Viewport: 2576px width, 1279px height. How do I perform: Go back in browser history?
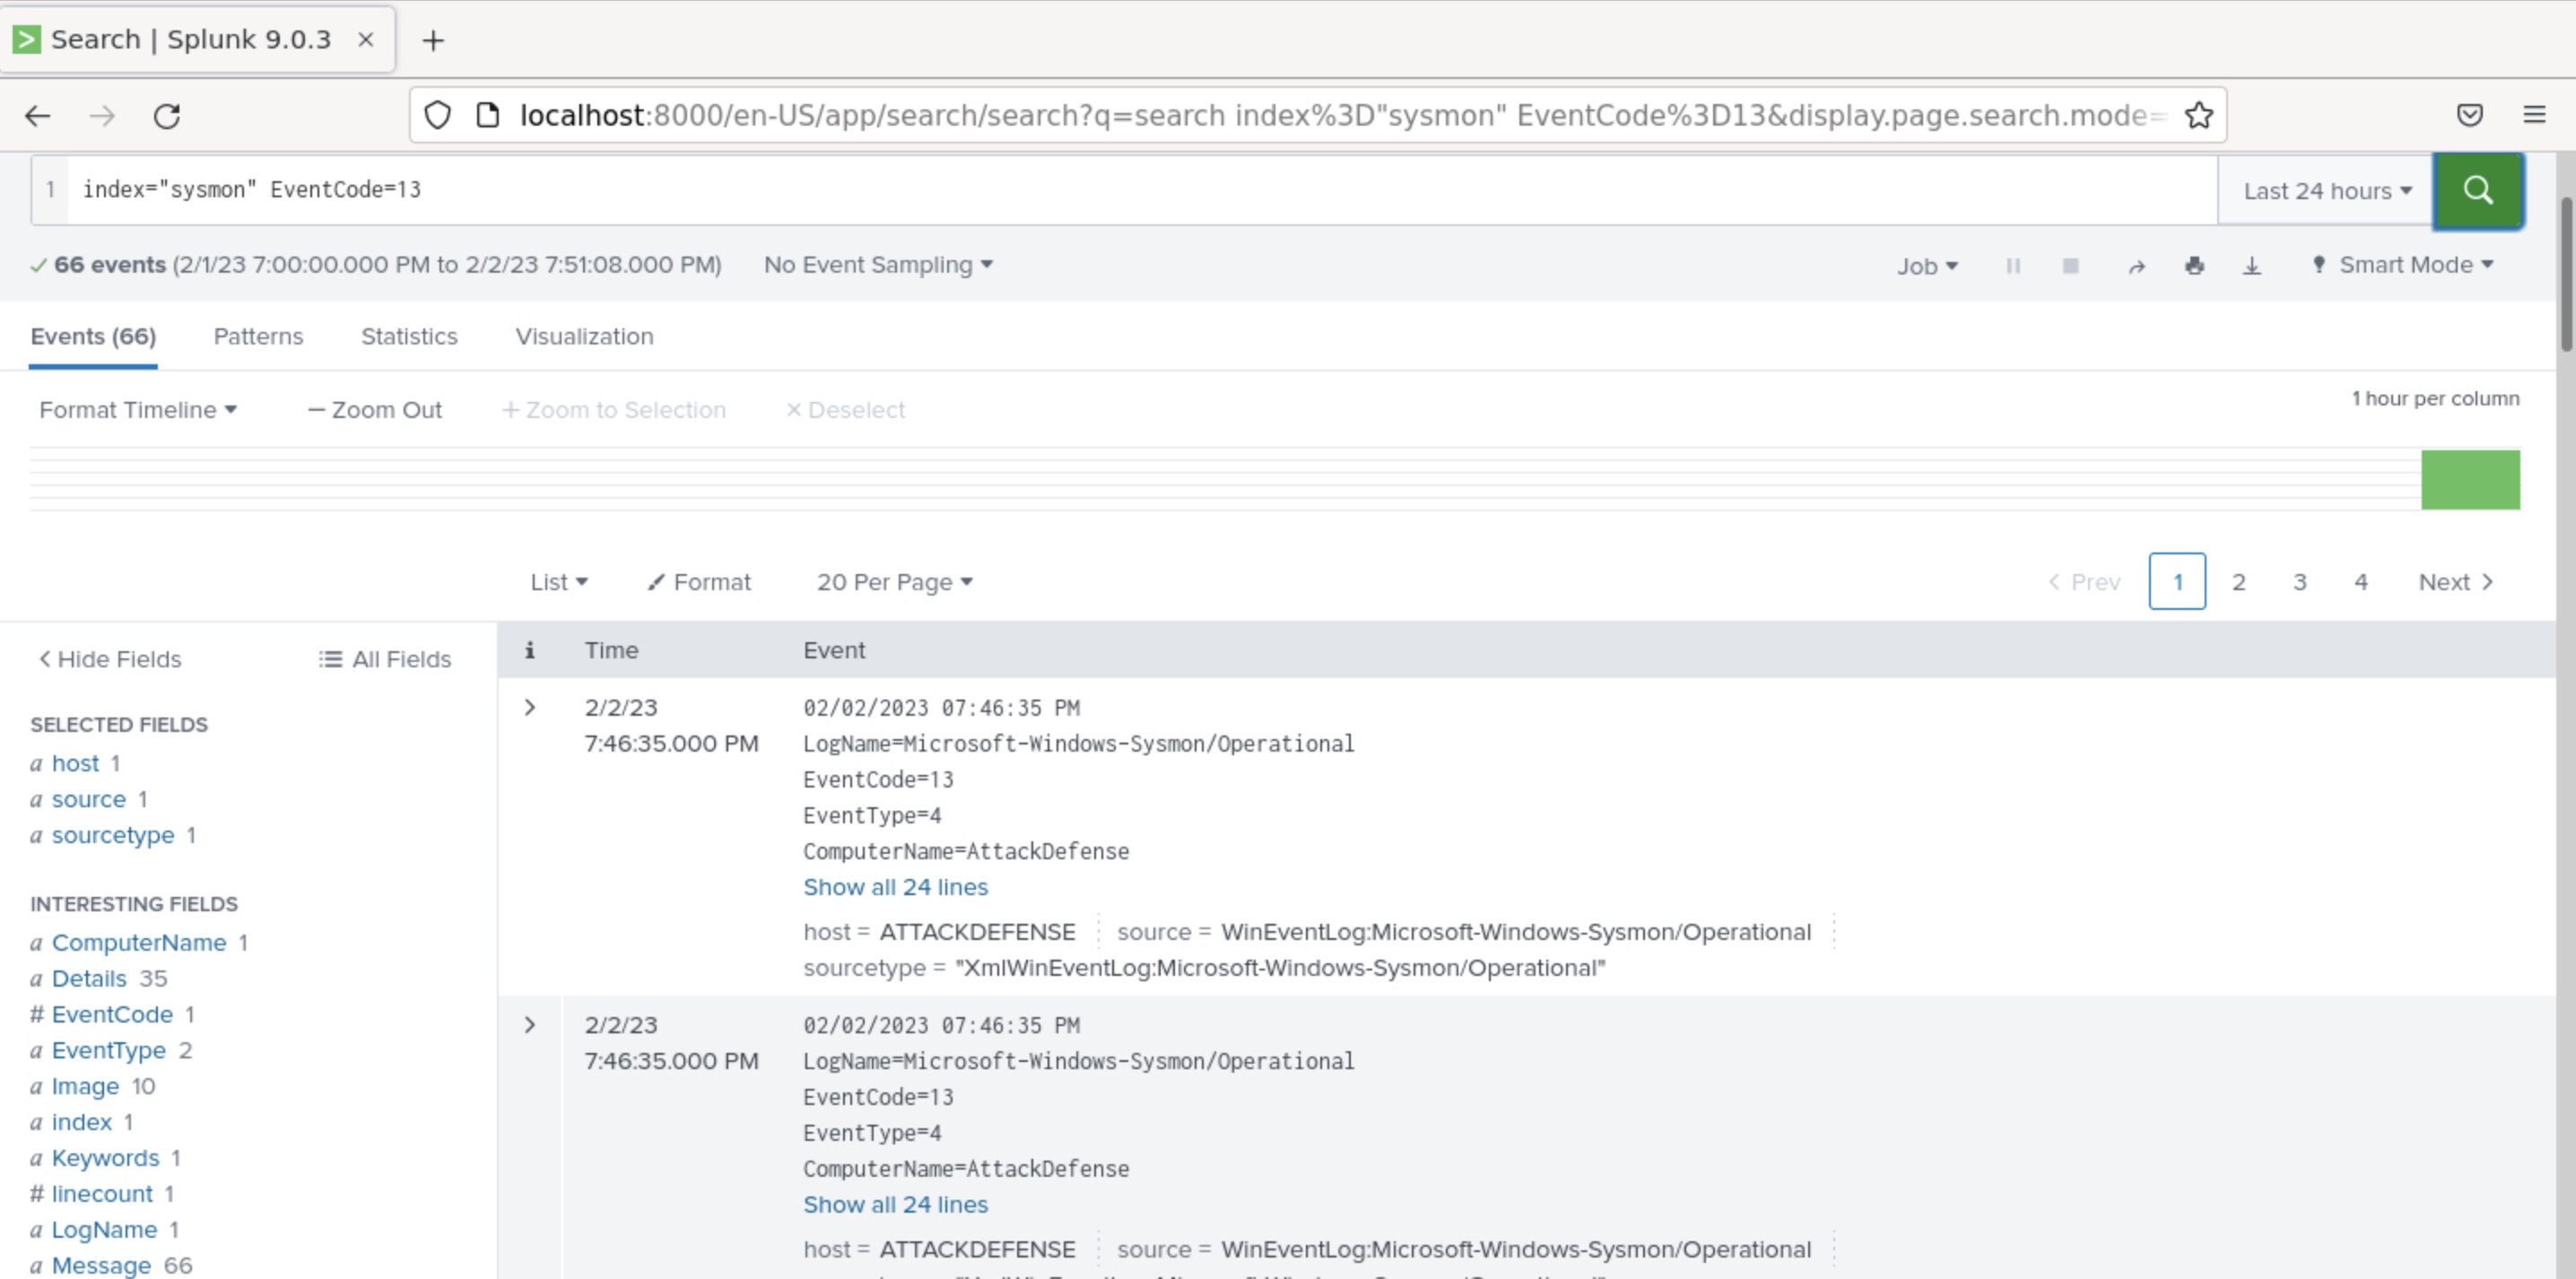[38, 116]
